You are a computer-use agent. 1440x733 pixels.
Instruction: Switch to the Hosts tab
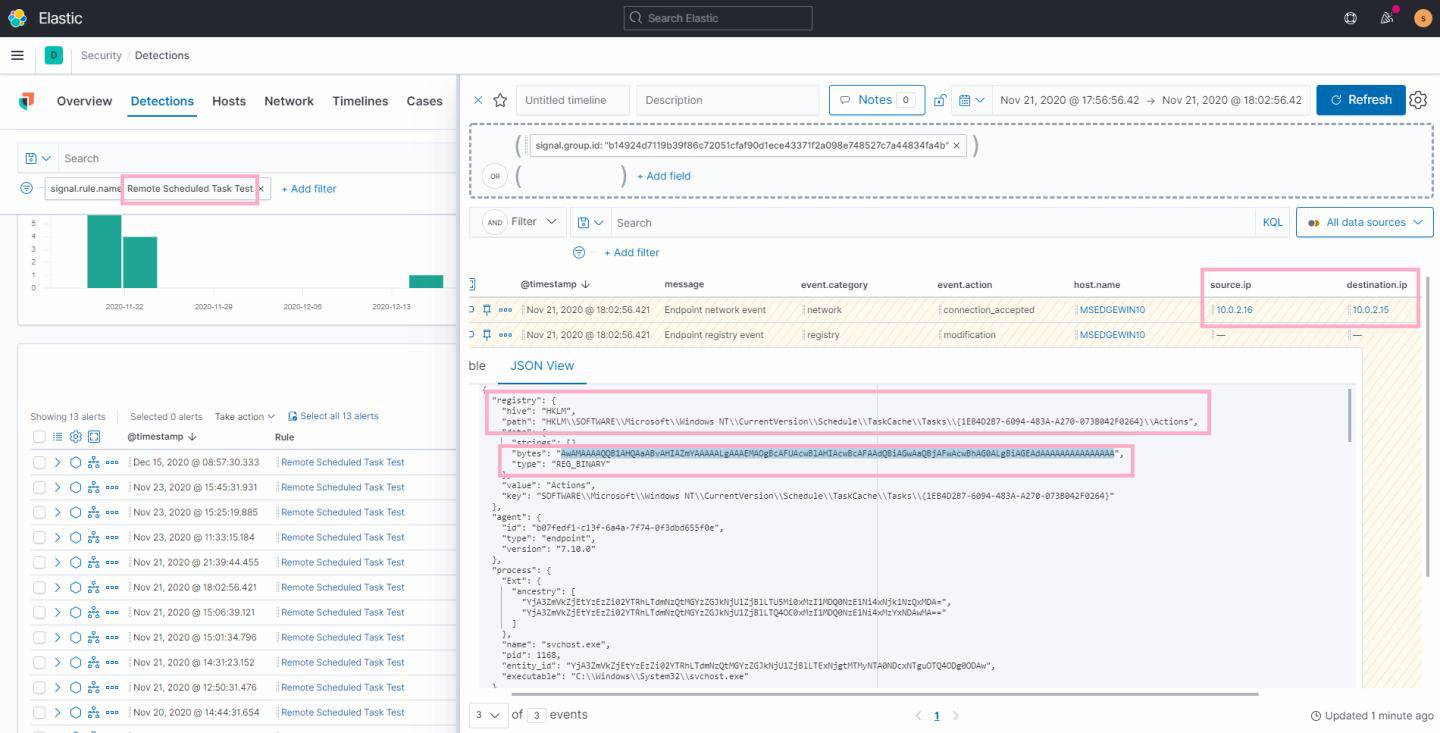pyautogui.click(x=228, y=101)
